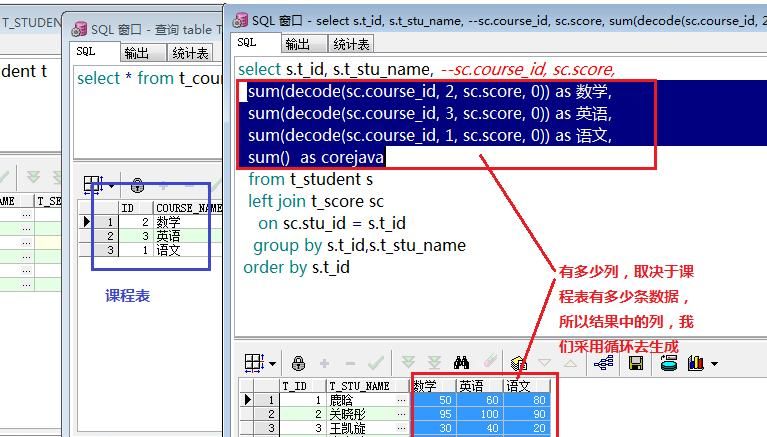Click the lock icon in results toolbar

pyautogui.click(x=298, y=363)
